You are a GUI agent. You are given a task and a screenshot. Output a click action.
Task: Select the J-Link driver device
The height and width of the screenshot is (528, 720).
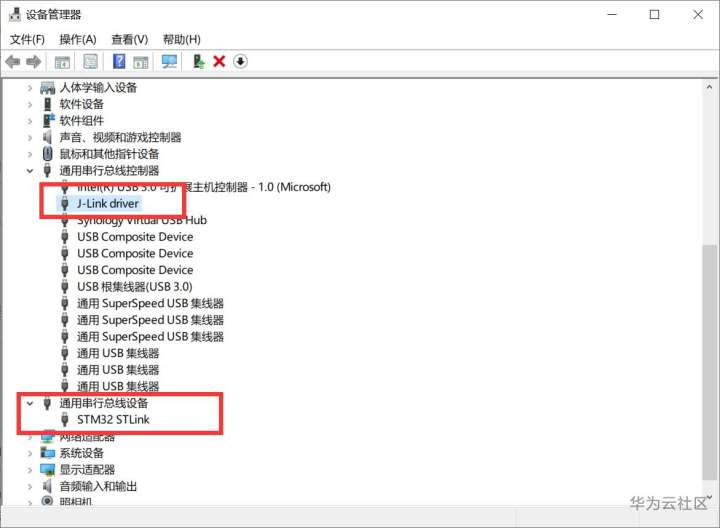tap(107, 203)
